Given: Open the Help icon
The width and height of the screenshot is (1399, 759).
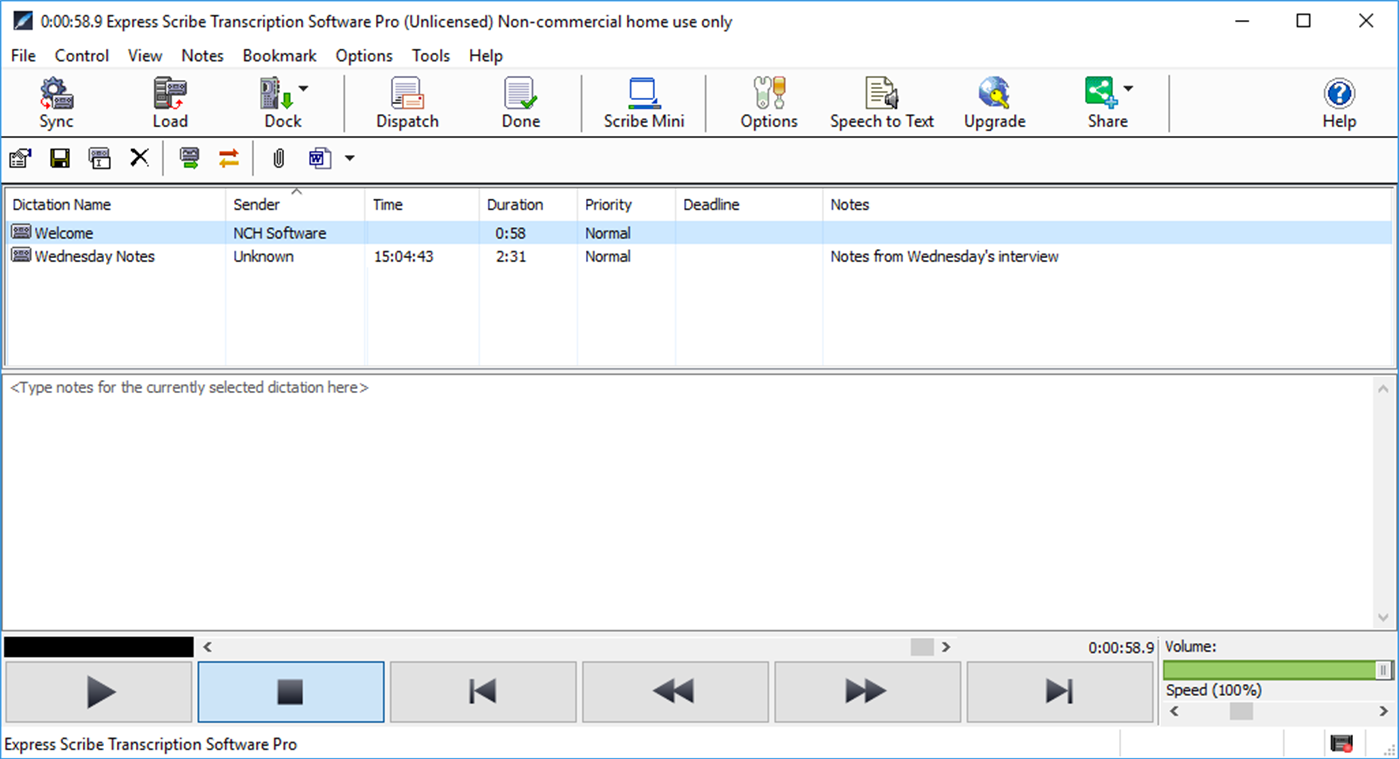Looking at the screenshot, I should pos(1338,101).
